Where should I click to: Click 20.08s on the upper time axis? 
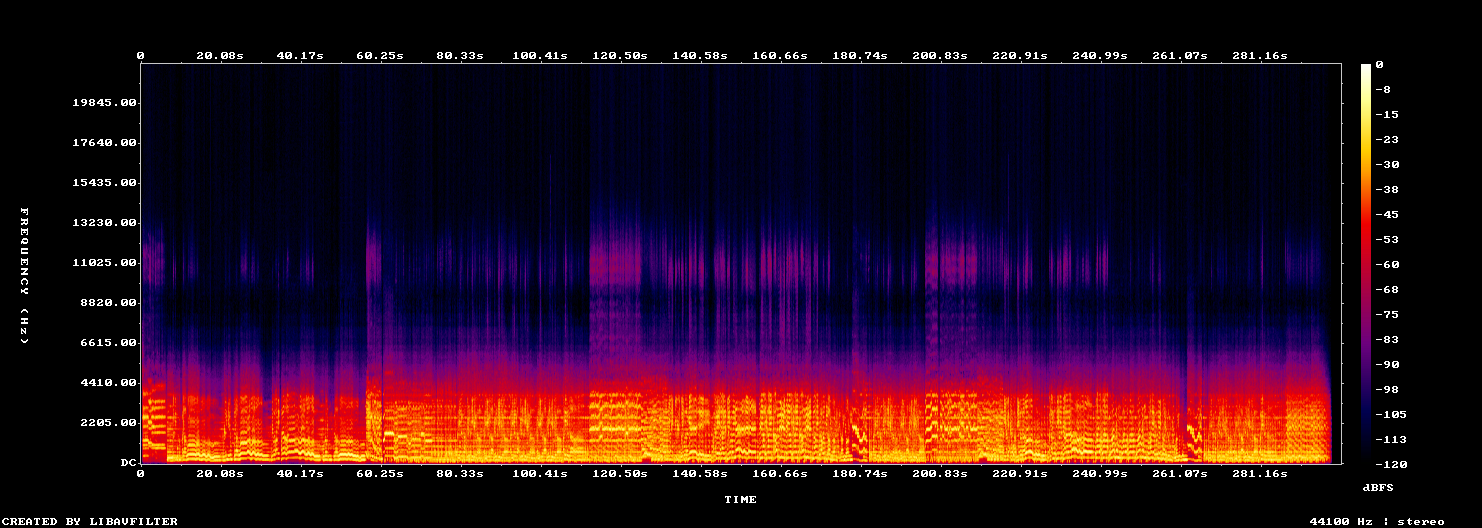point(220,56)
